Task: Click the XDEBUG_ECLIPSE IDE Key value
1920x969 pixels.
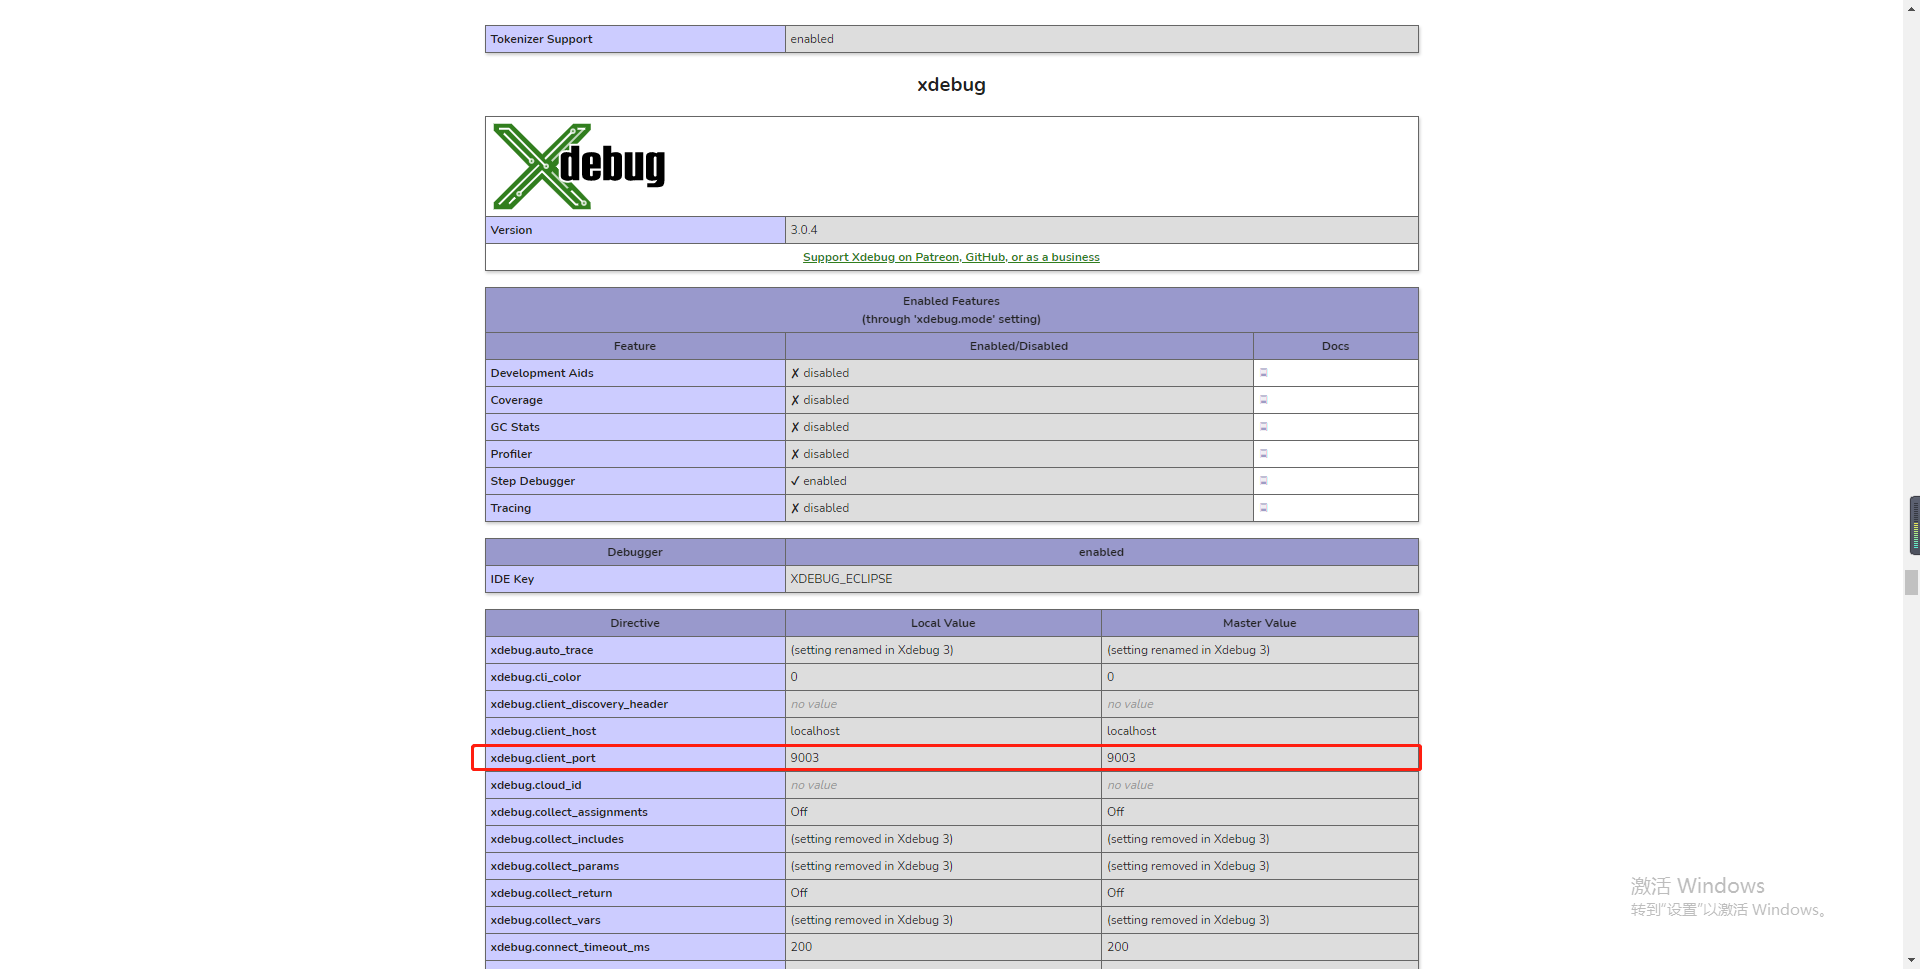Action: [841, 579]
